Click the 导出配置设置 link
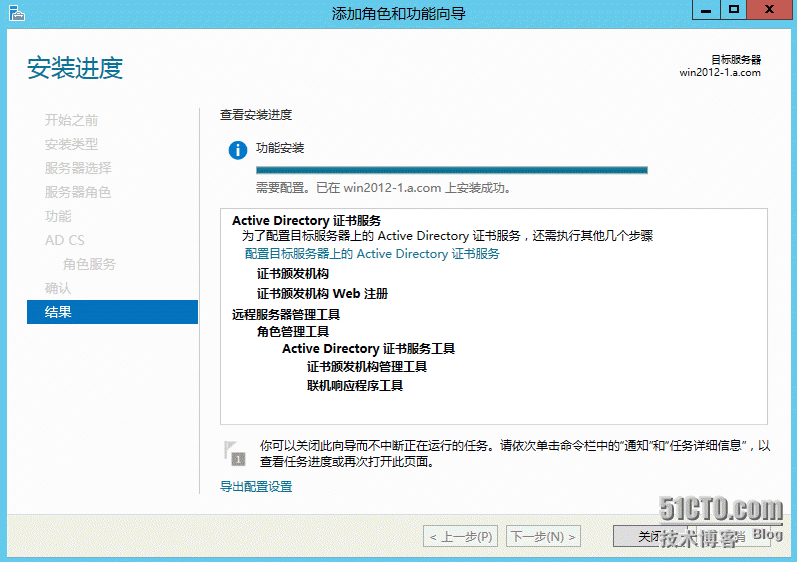 pos(256,486)
